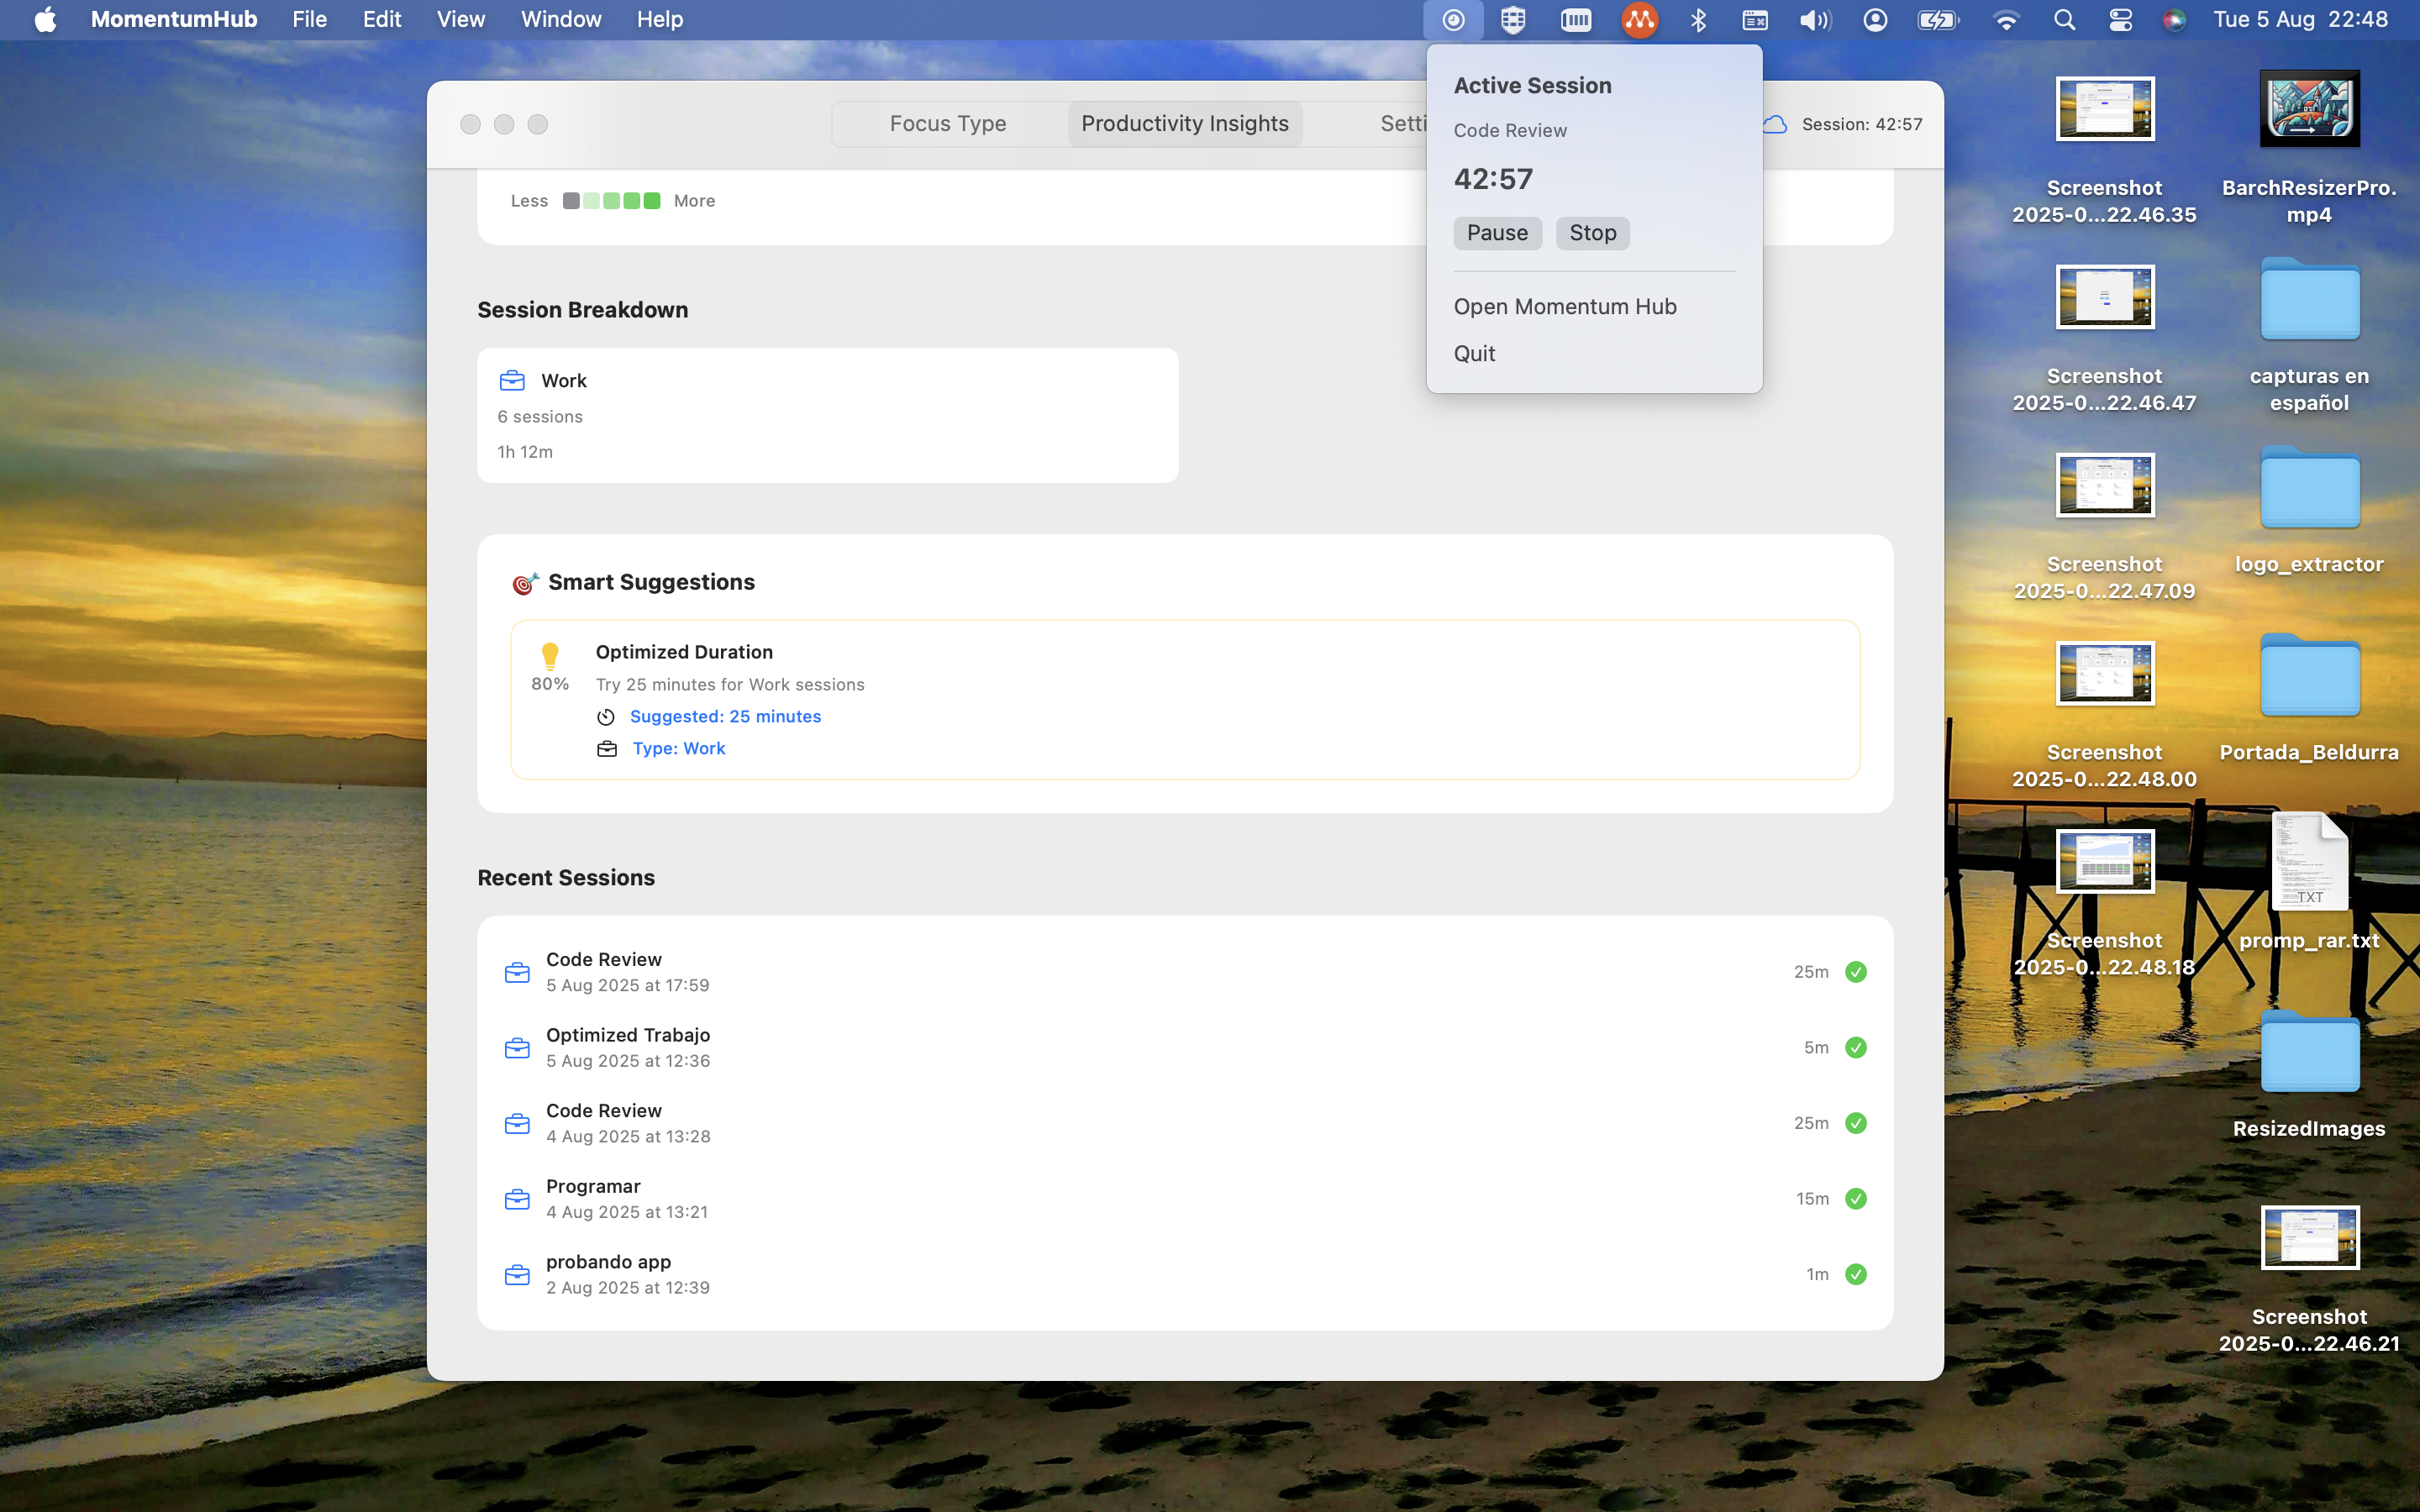Switch to the Focus Type tab
2420x1512 pixels.
(948, 124)
